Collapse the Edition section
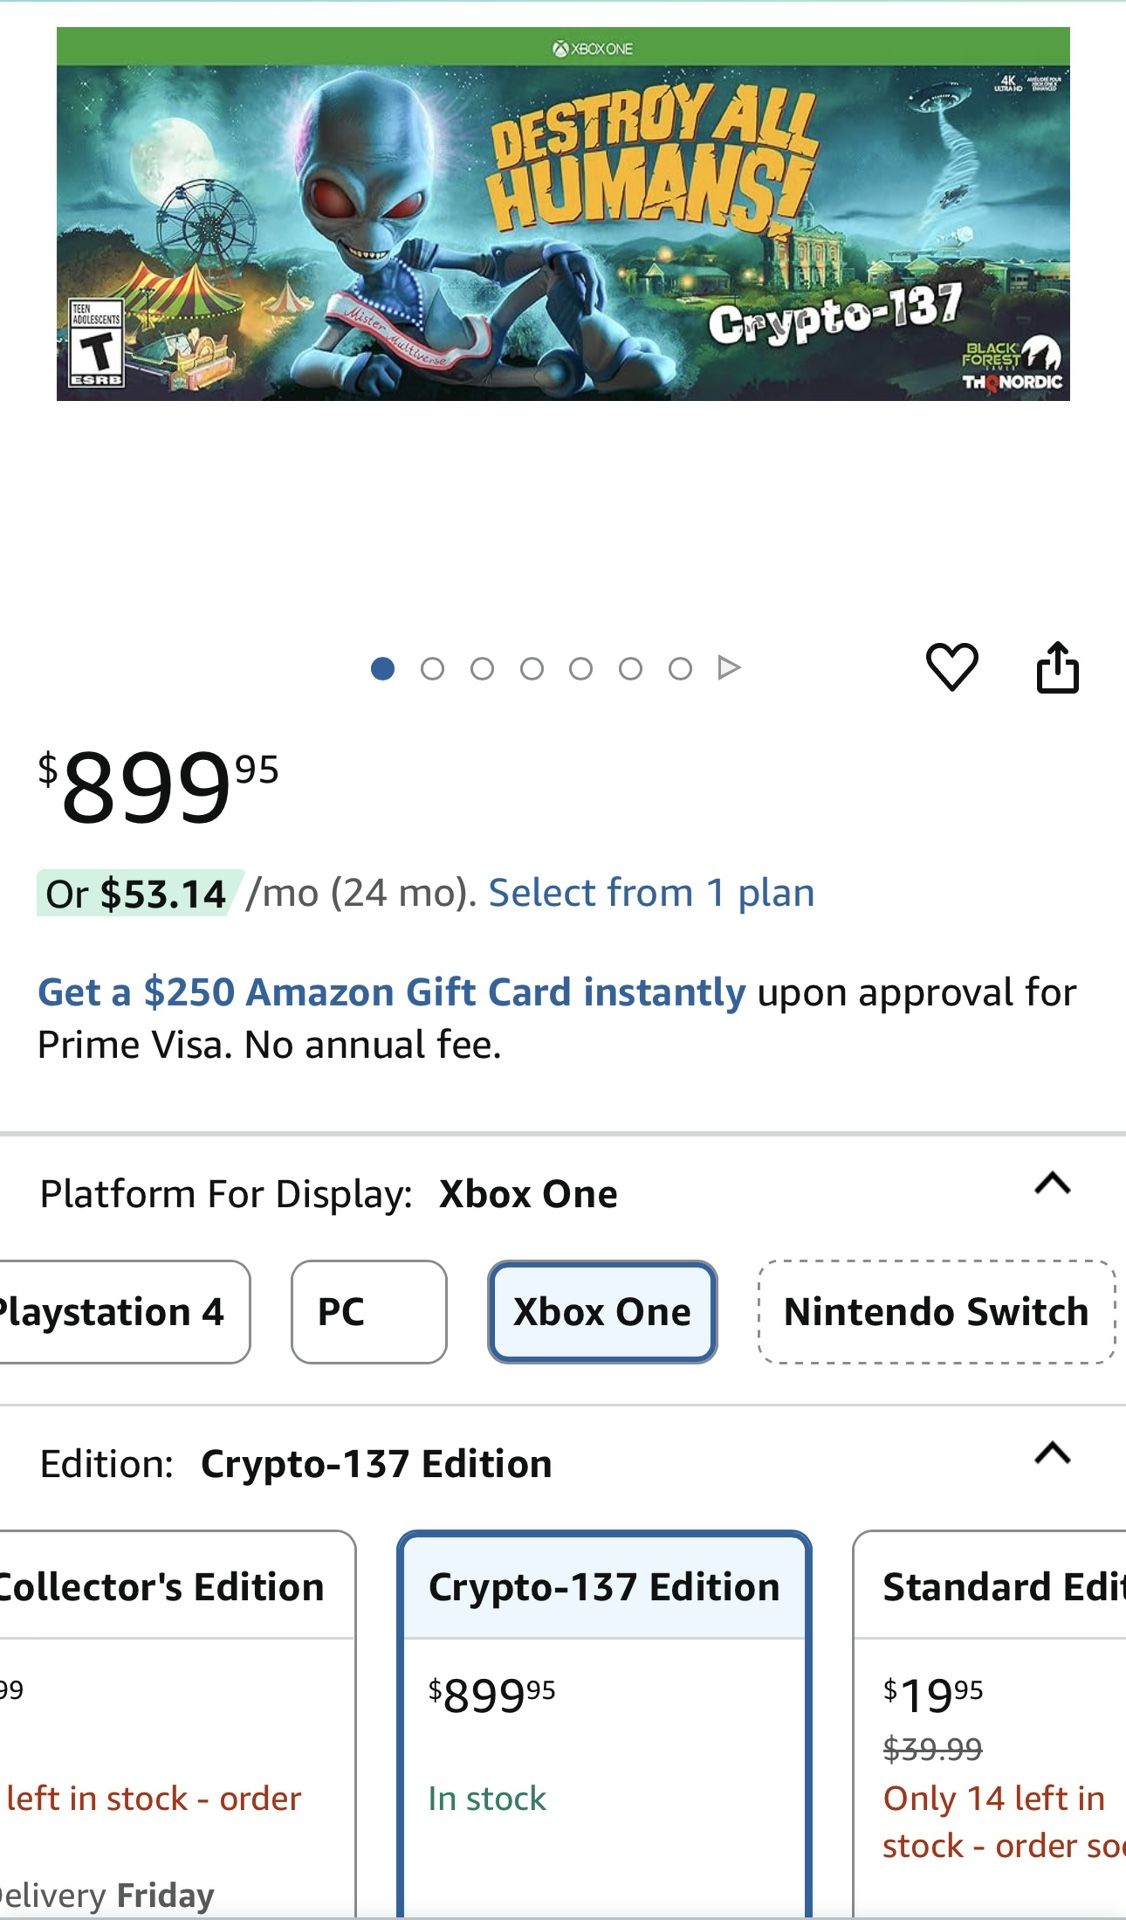Image resolution: width=1126 pixels, height=1920 pixels. coord(1047,1456)
